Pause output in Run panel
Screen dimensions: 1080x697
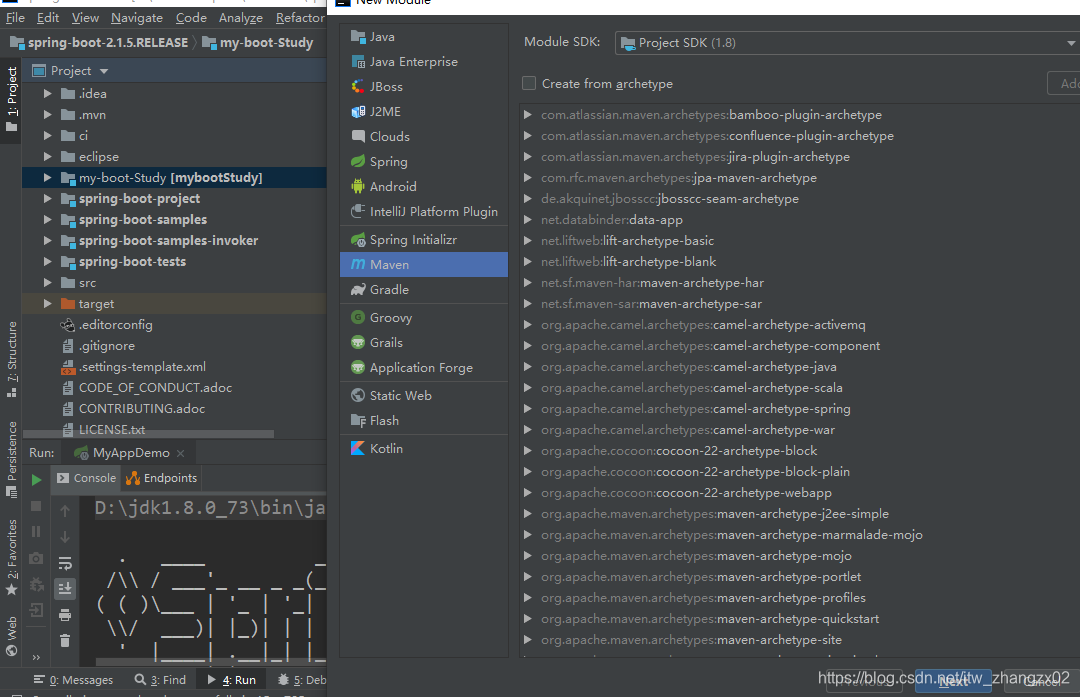(37, 532)
